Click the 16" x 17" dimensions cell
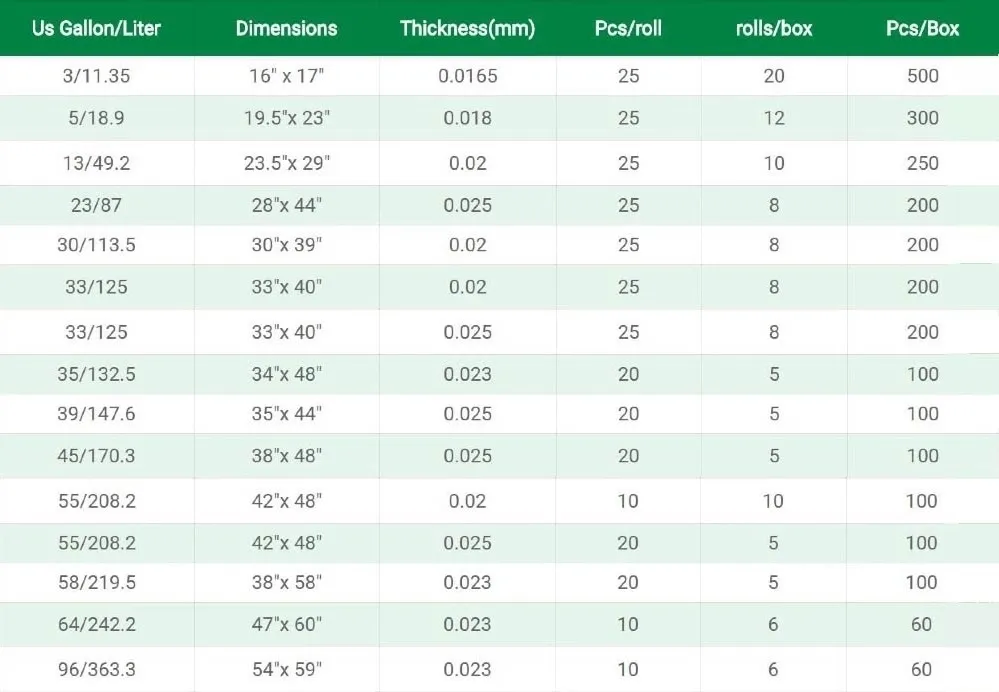 click(x=287, y=76)
